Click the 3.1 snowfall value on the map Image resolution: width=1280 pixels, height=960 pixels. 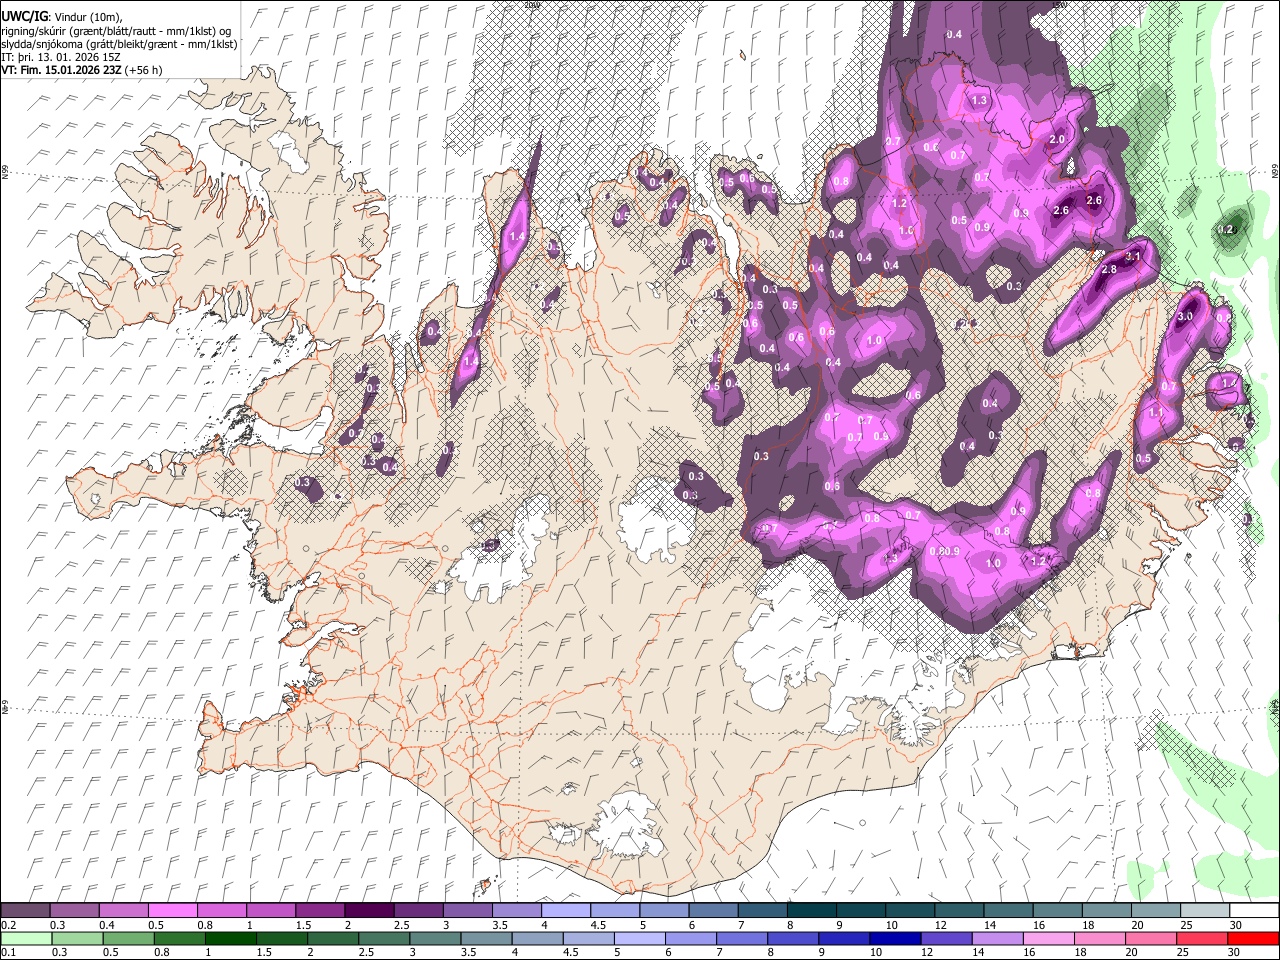click(1133, 257)
